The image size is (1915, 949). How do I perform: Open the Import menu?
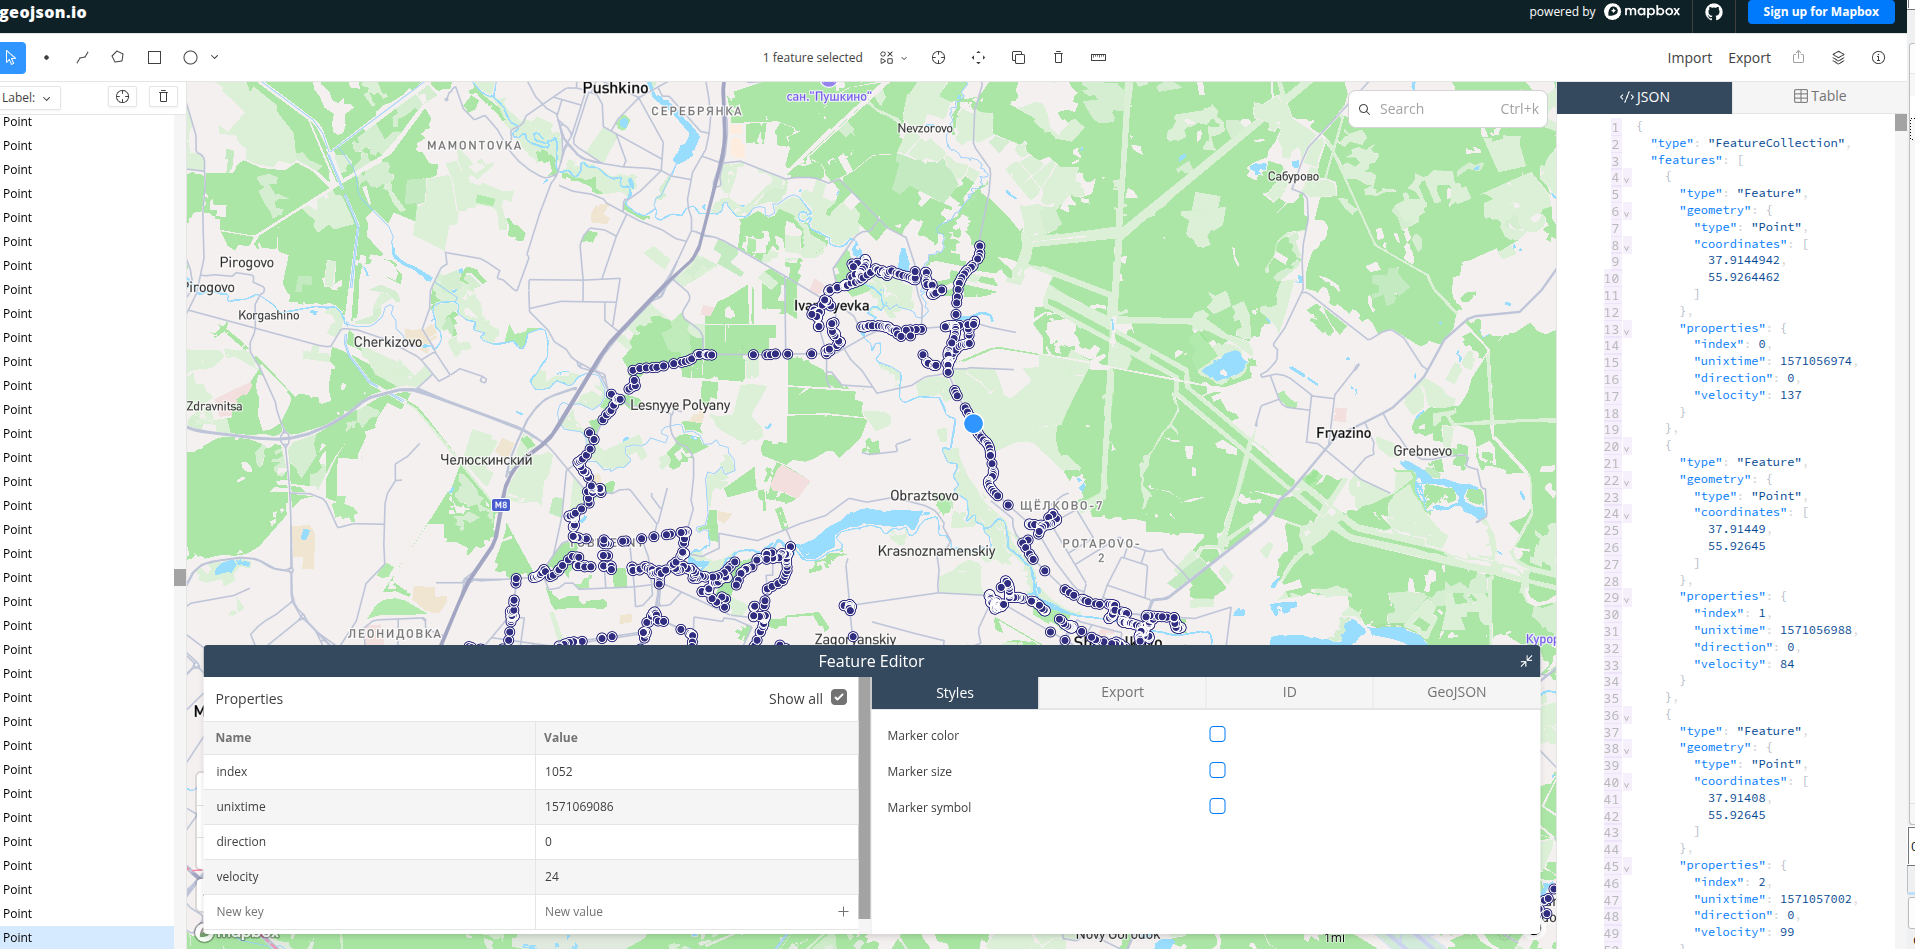pos(1689,58)
